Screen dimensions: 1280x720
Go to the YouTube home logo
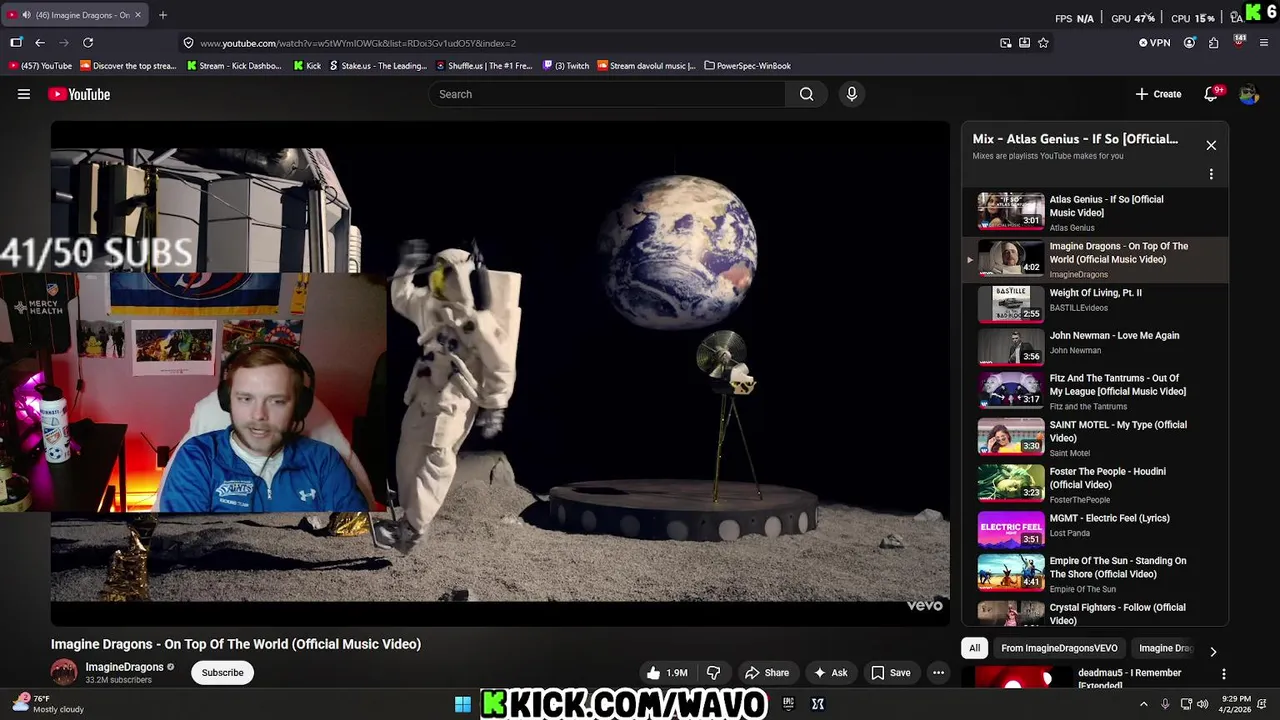click(79, 94)
